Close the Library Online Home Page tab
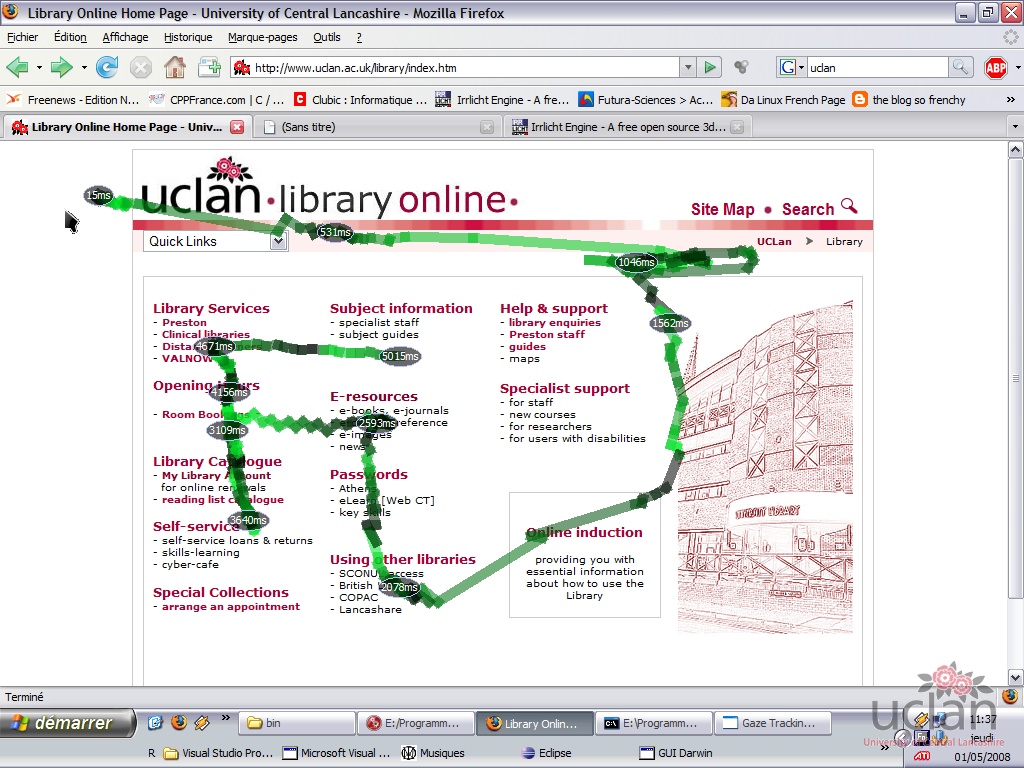1024x768 pixels. (x=237, y=127)
